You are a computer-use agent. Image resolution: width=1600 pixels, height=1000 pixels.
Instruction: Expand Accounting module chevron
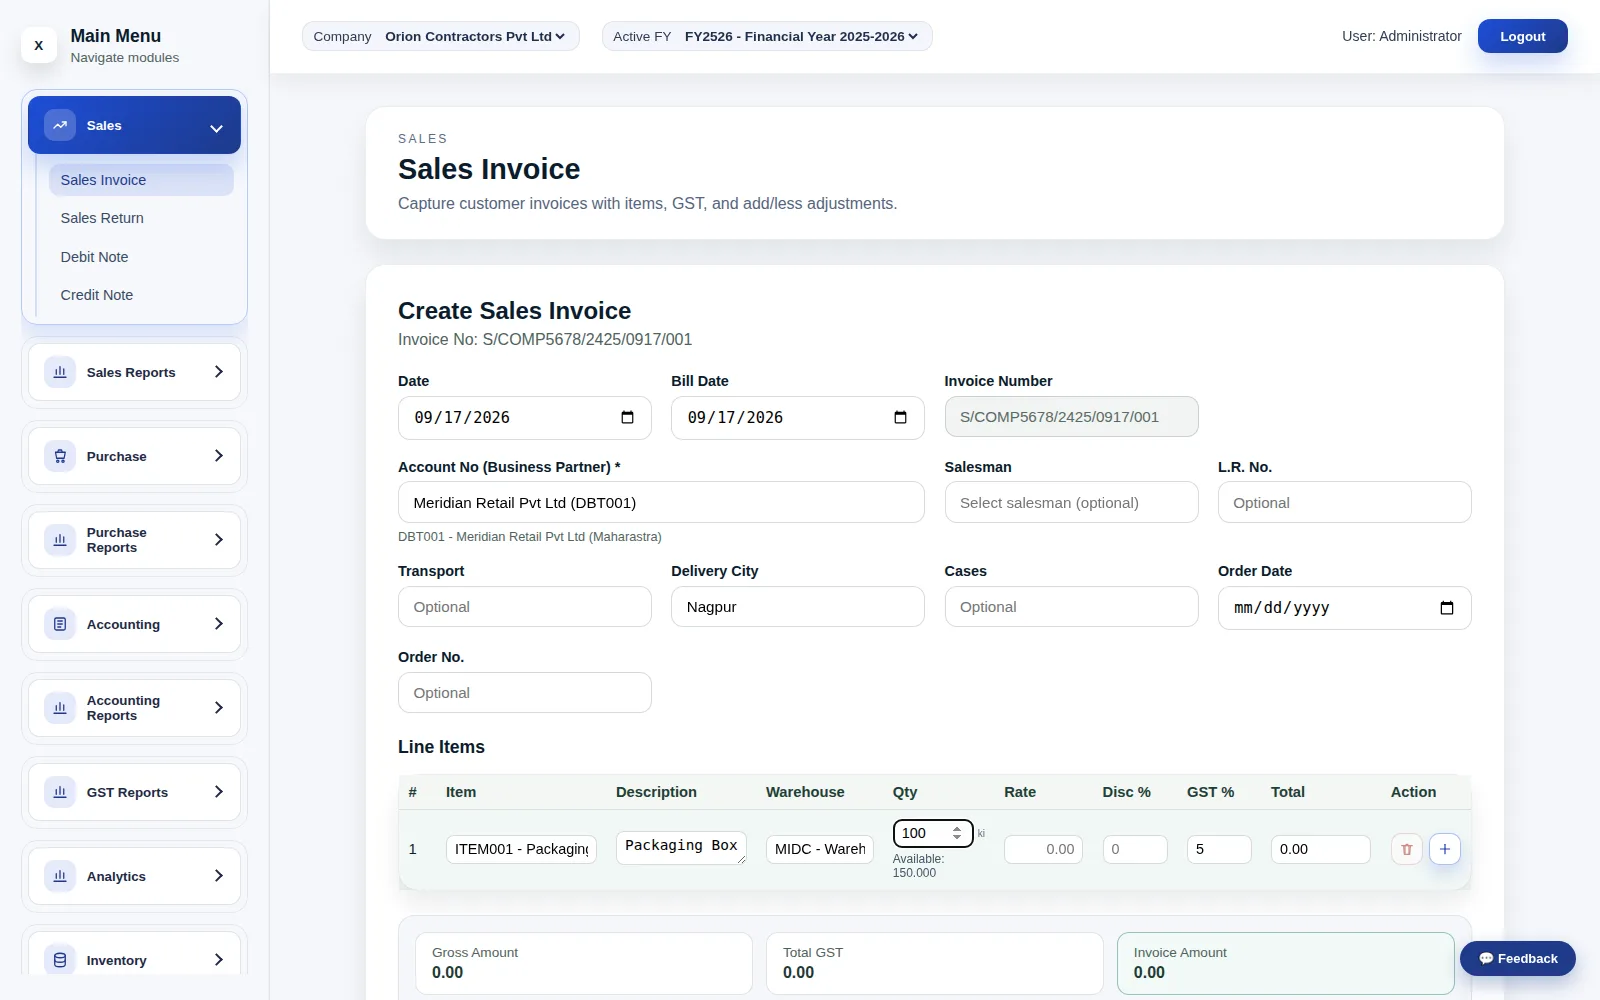pyautogui.click(x=219, y=624)
